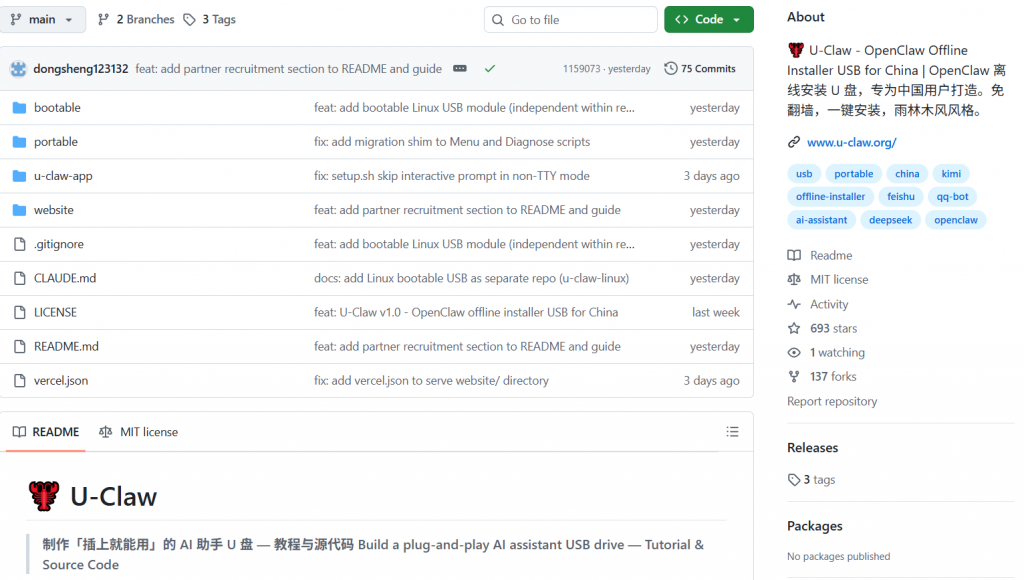Image resolution: width=1024 pixels, height=580 pixels.
Task: Open the bootable folder
Action: tap(57, 108)
